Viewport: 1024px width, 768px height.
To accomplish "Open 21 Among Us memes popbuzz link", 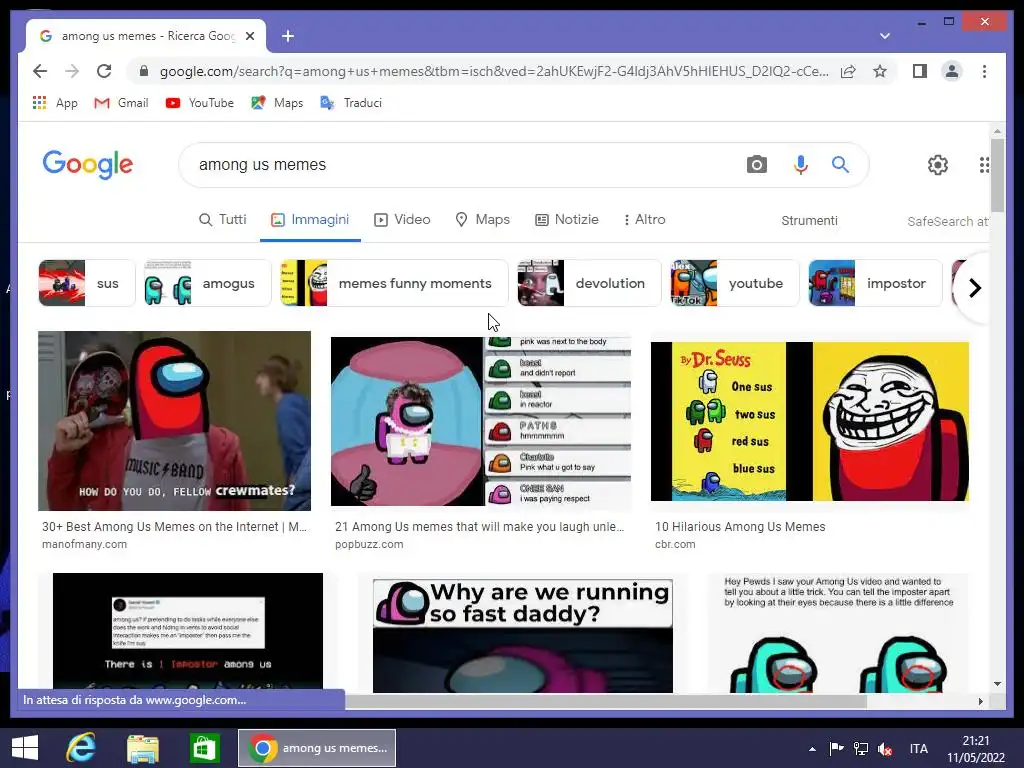I will [479, 526].
